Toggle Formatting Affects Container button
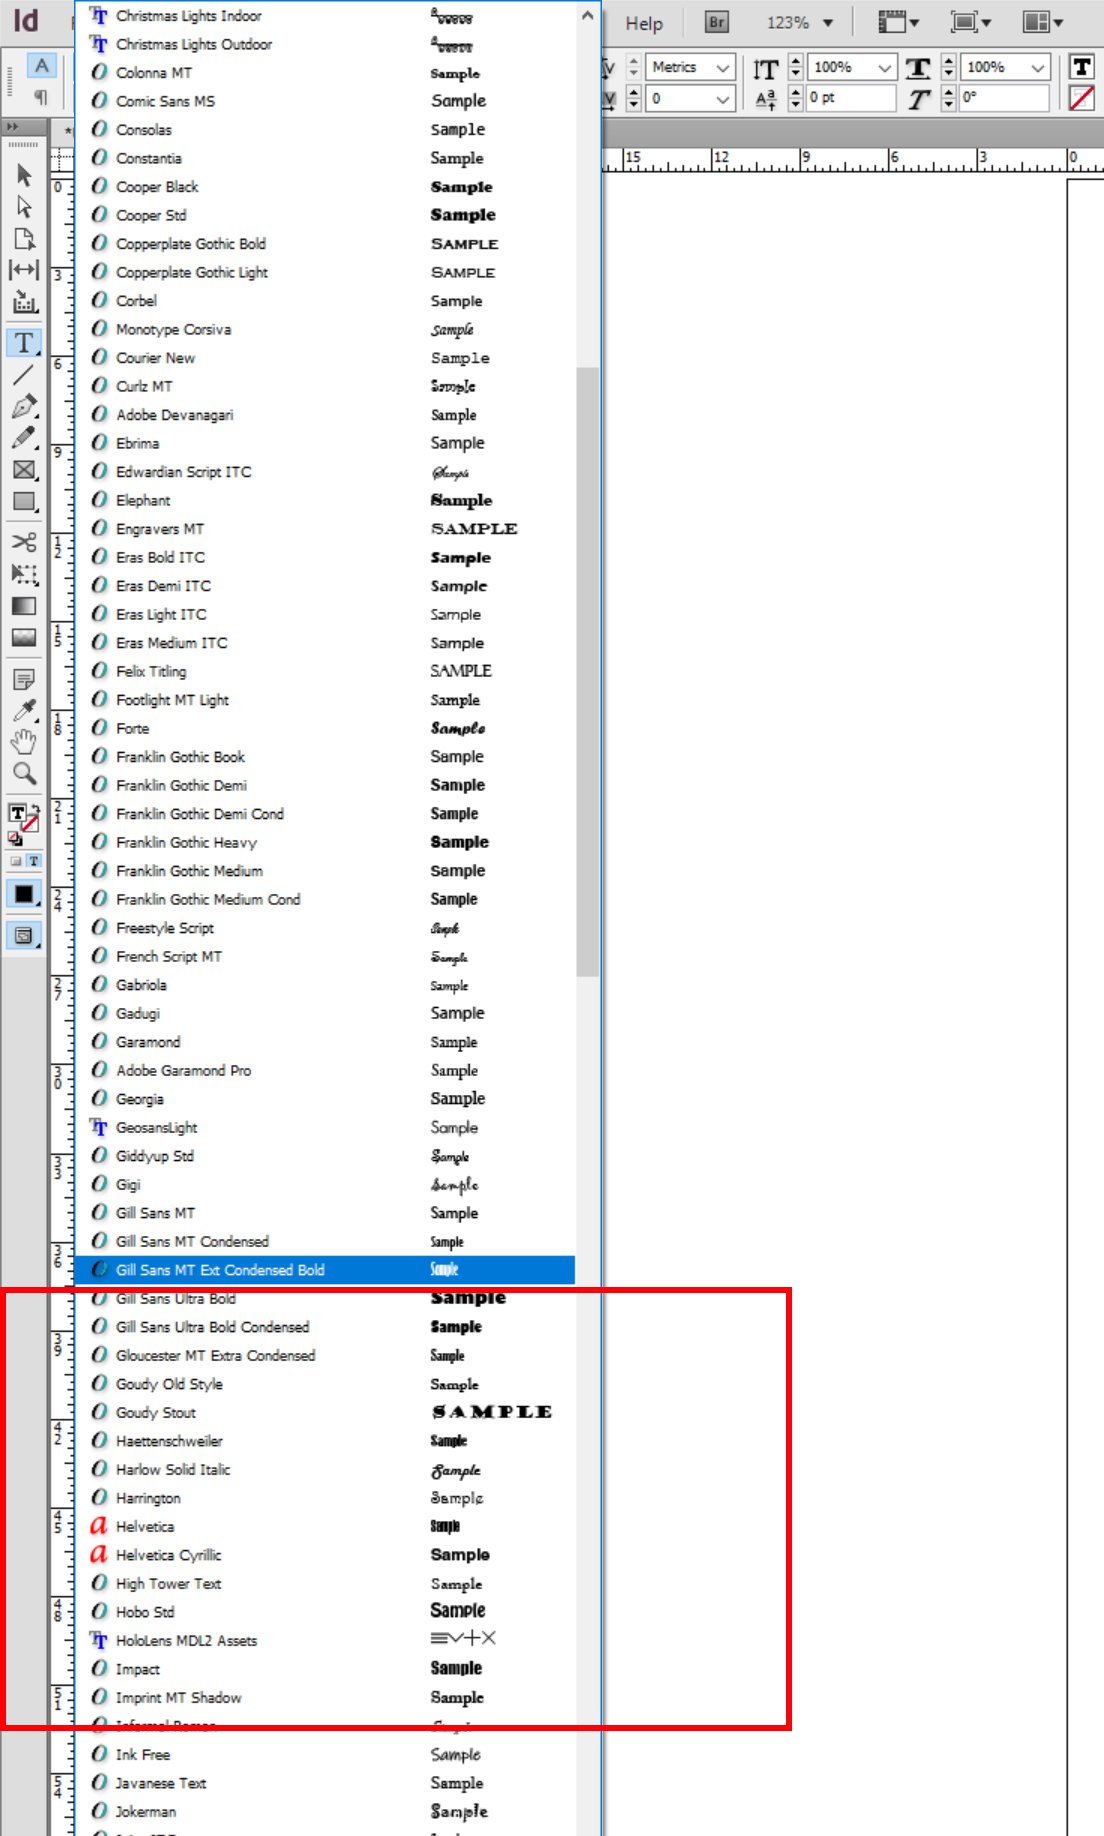 [15, 860]
